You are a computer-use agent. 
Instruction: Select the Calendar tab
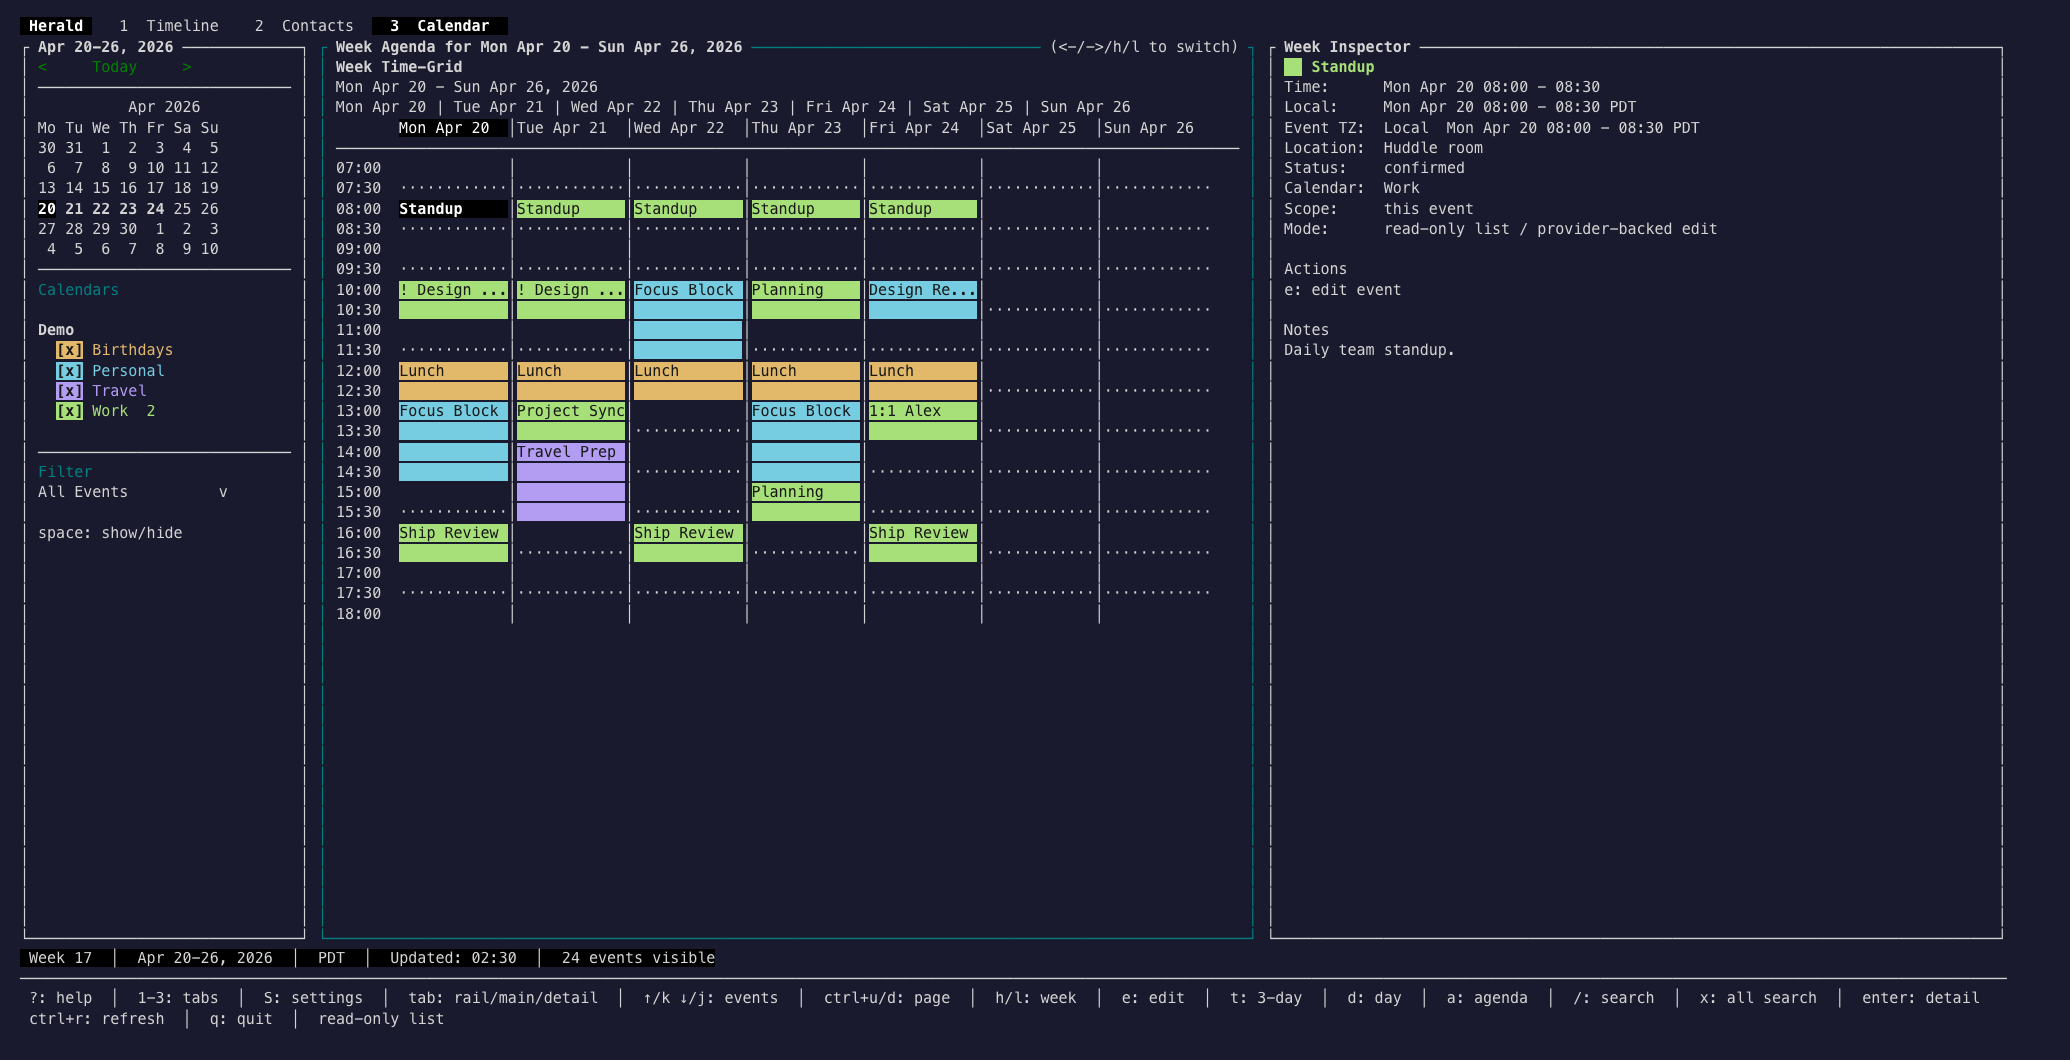pyautogui.click(x=440, y=26)
